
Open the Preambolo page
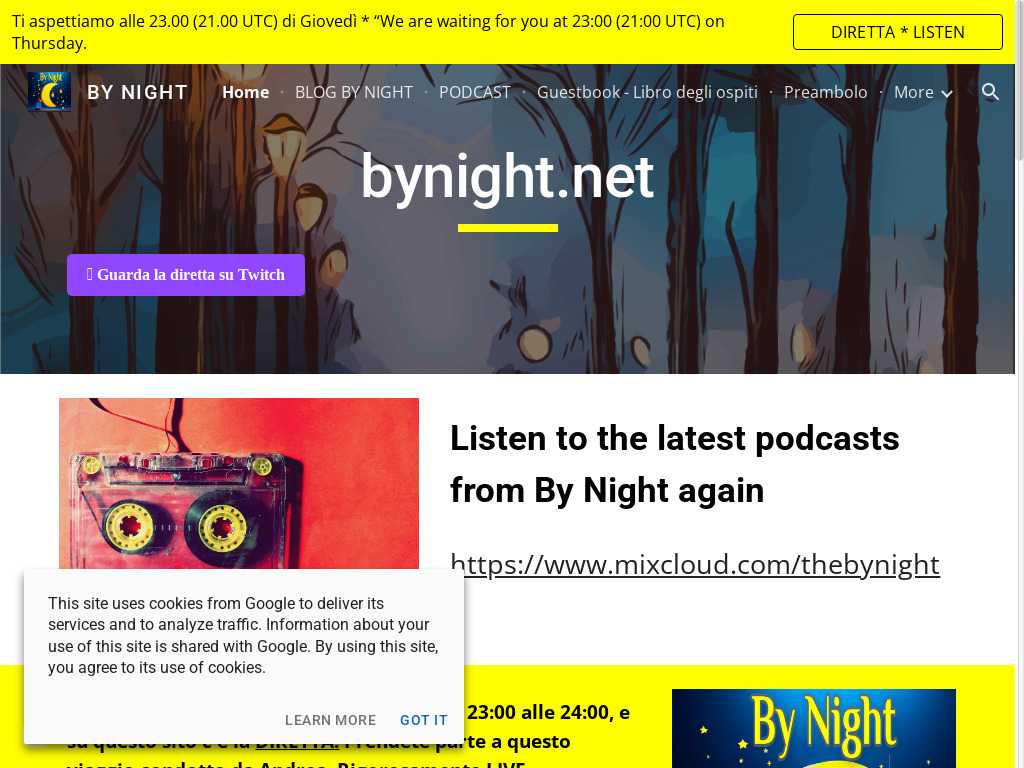point(825,93)
